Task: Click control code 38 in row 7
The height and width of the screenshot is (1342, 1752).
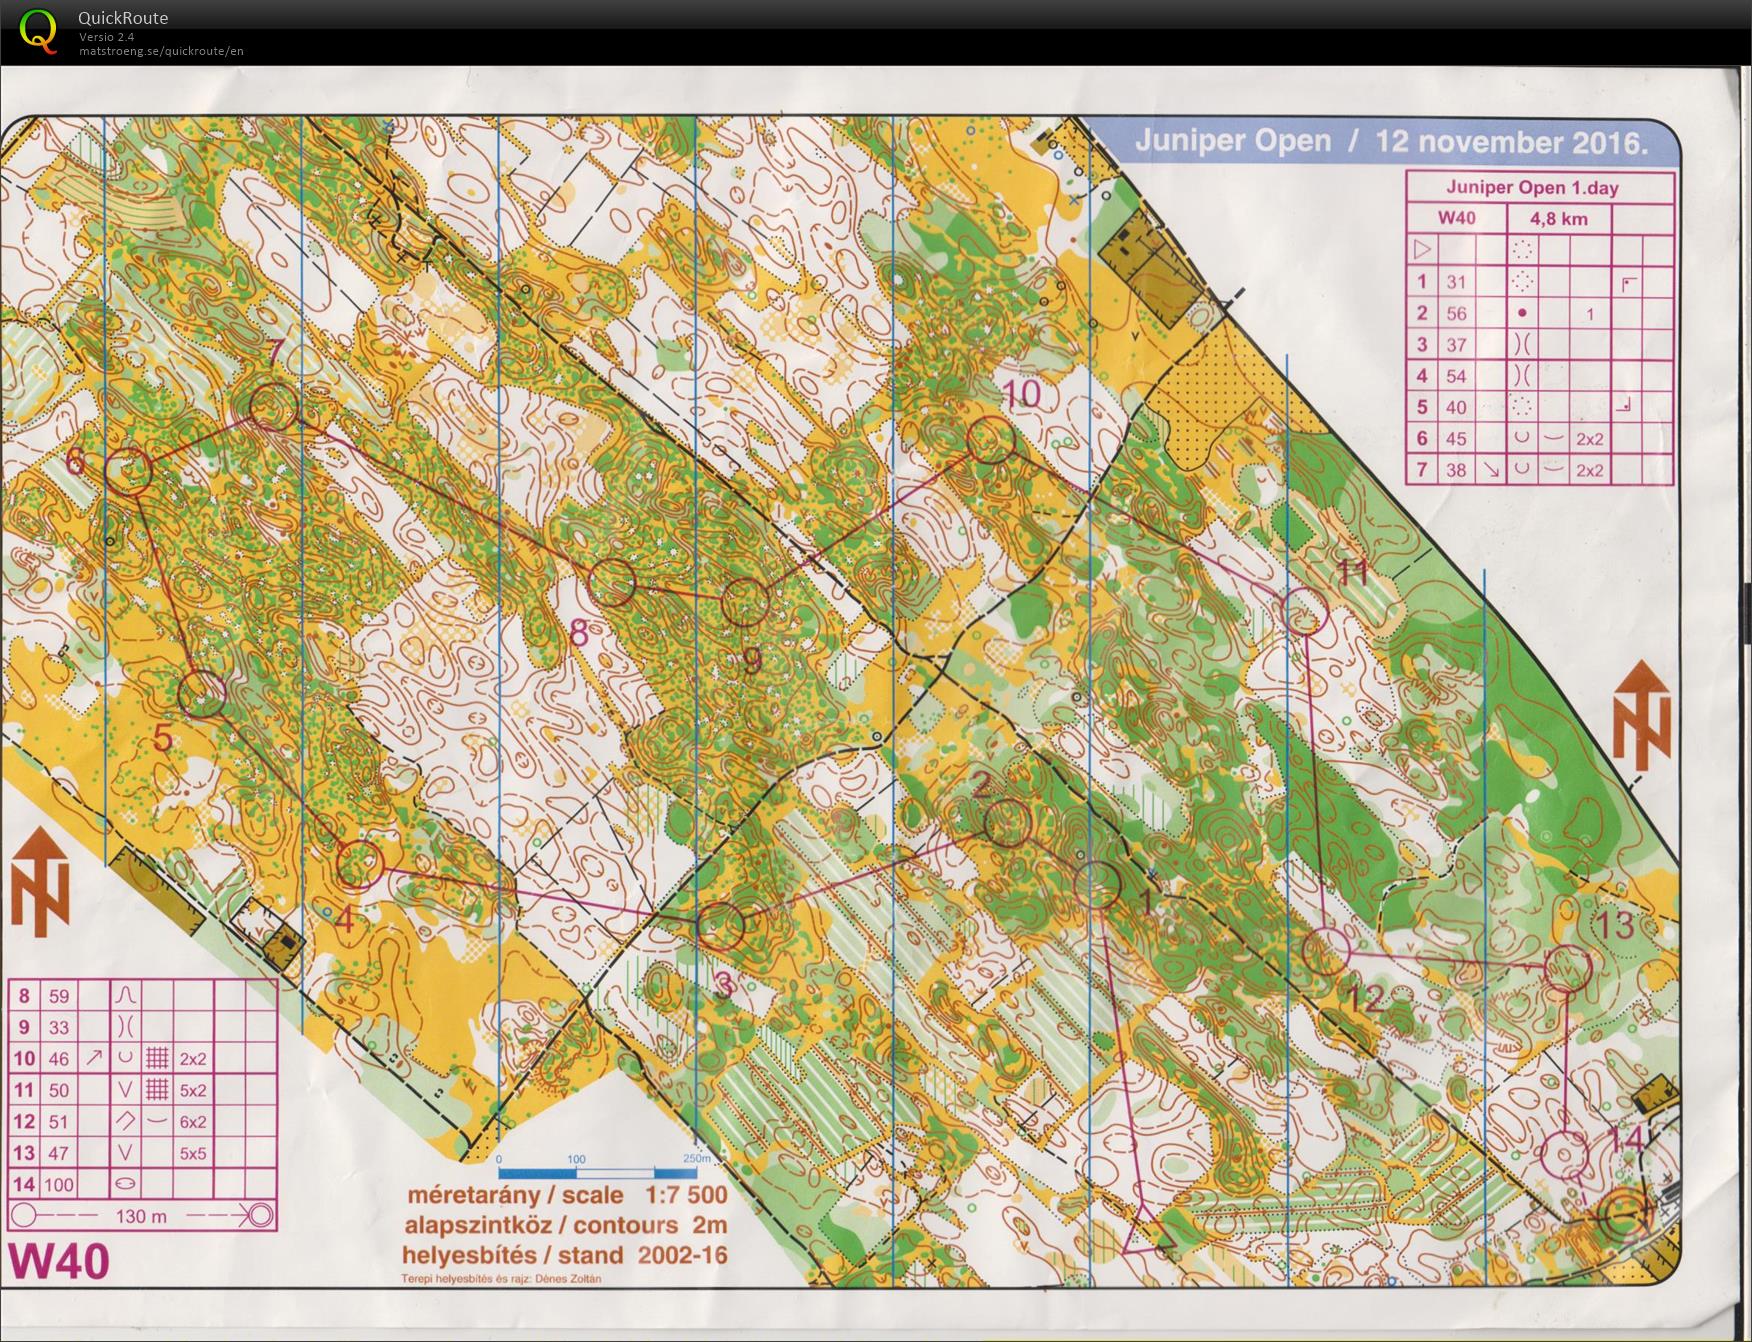Action: point(1455,469)
